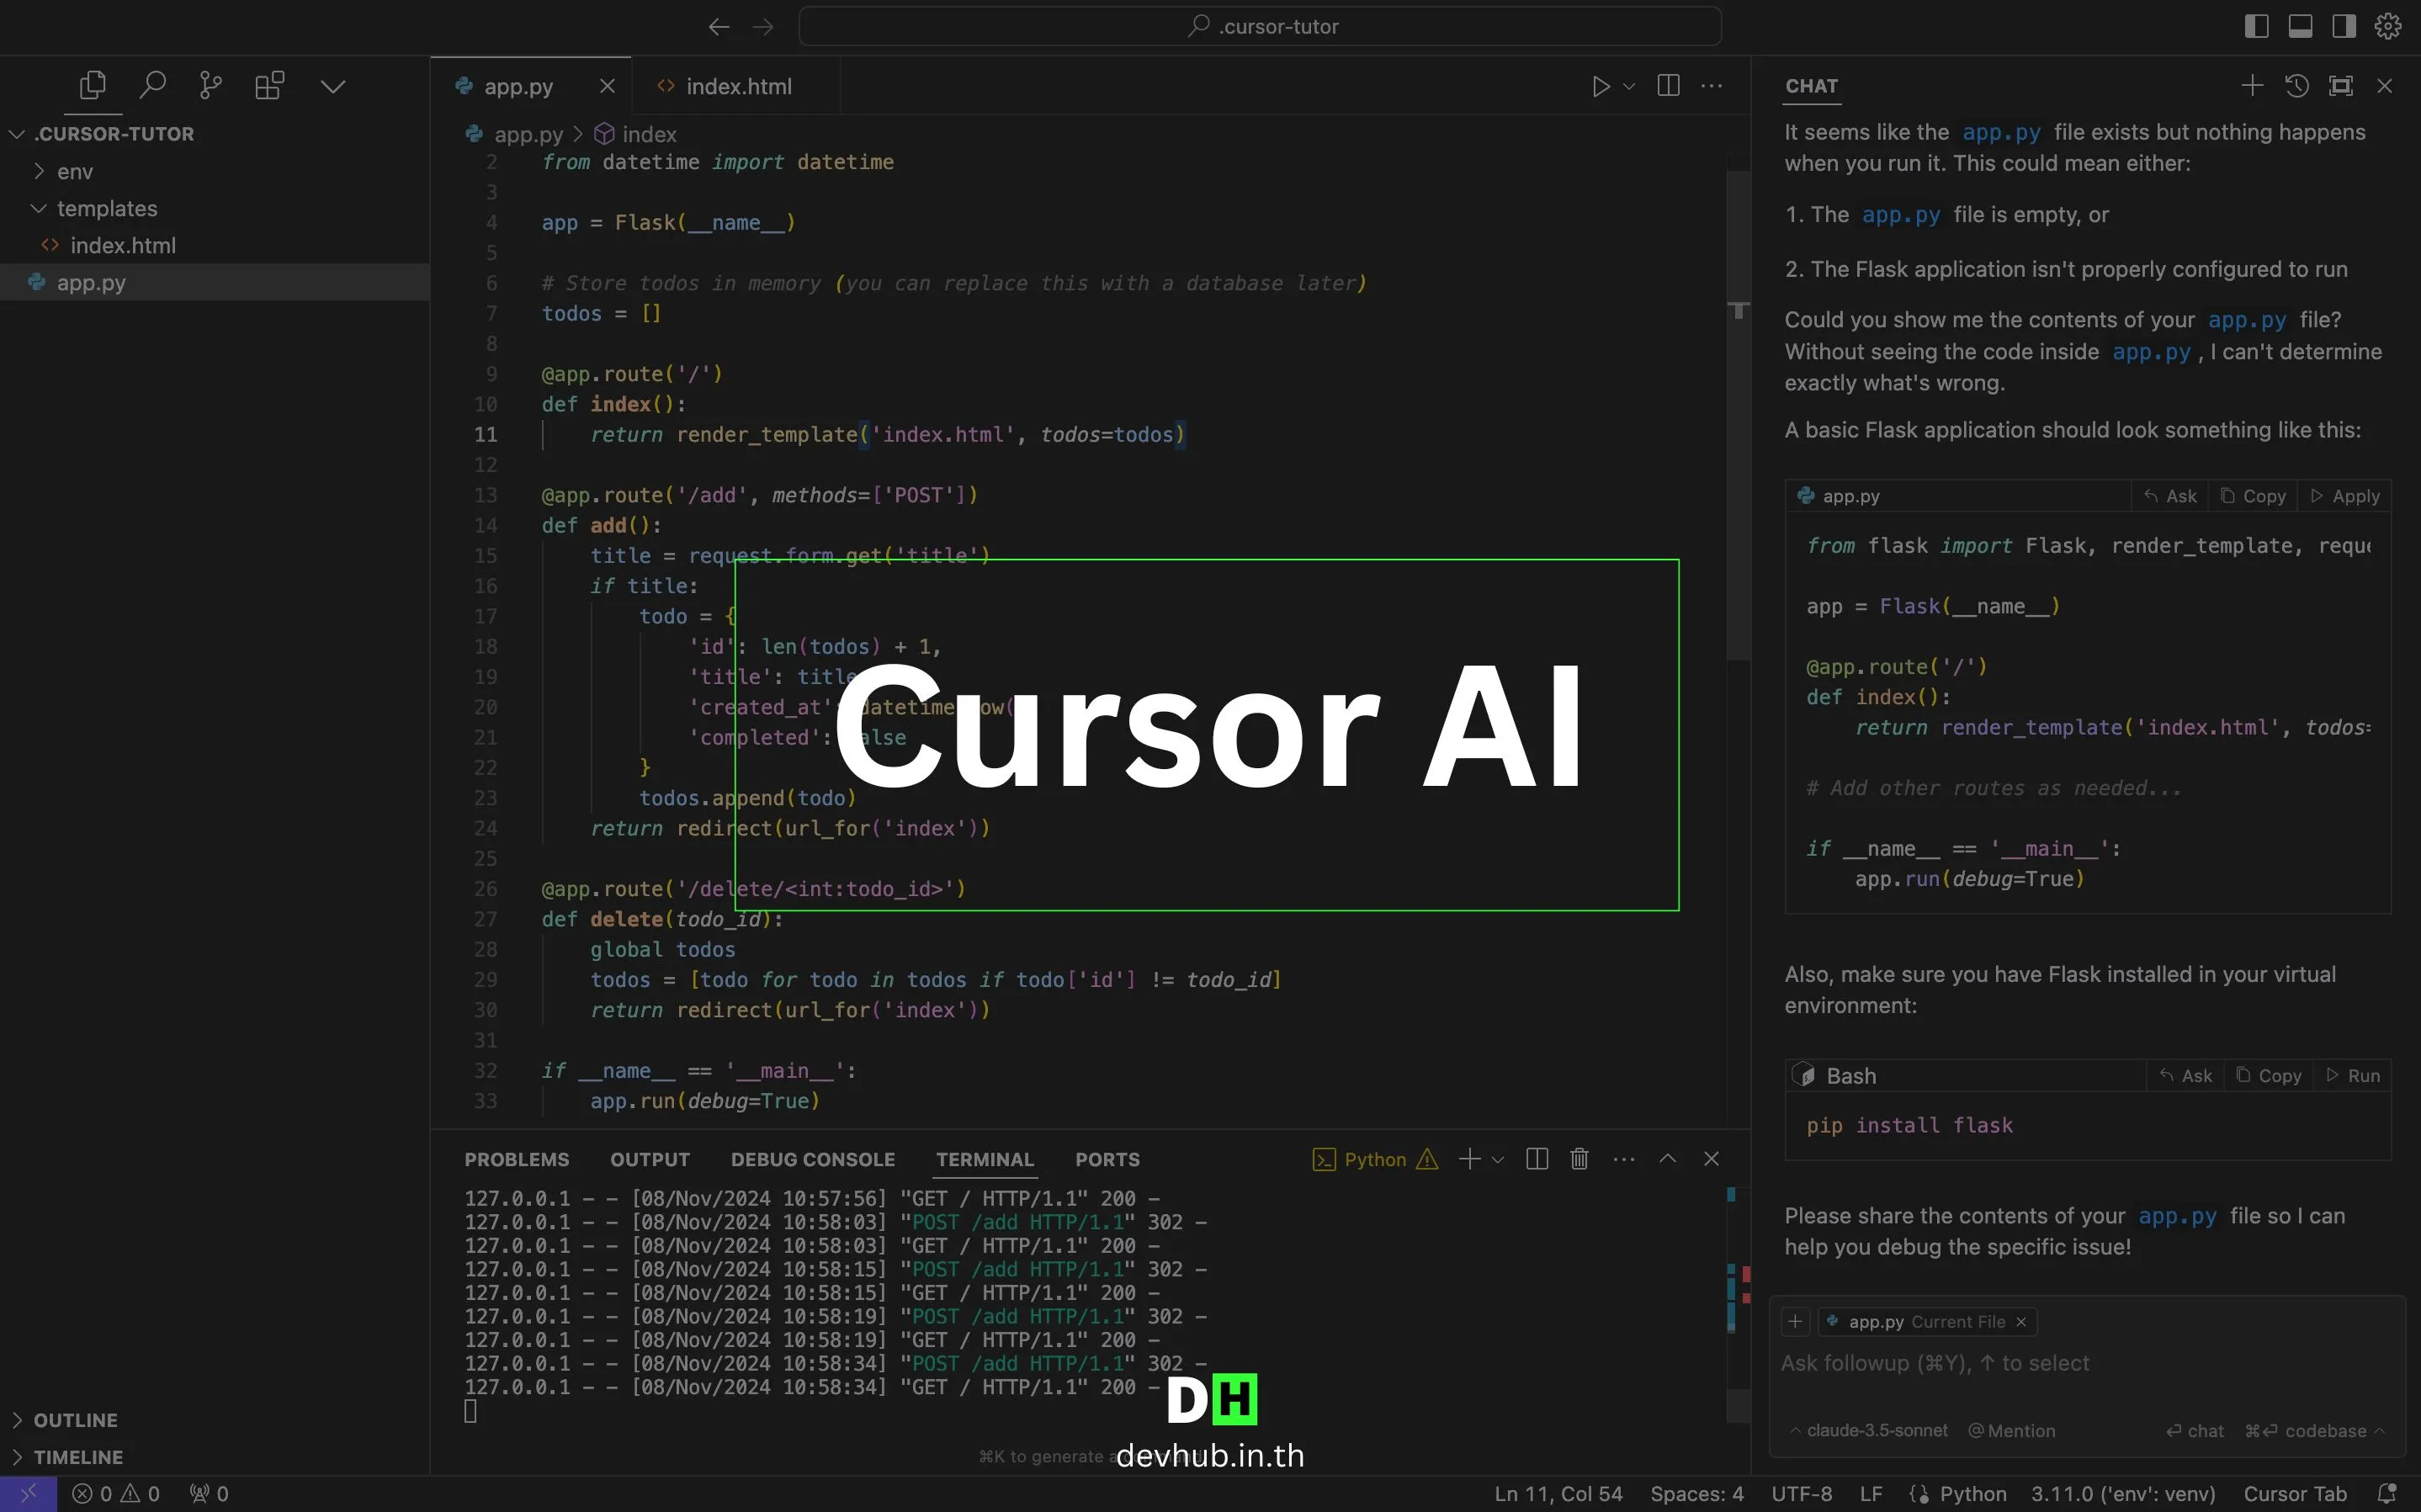The height and width of the screenshot is (1512, 2421).
Task: Toggle the Explorer panel icon
Action: pos(93,83)
